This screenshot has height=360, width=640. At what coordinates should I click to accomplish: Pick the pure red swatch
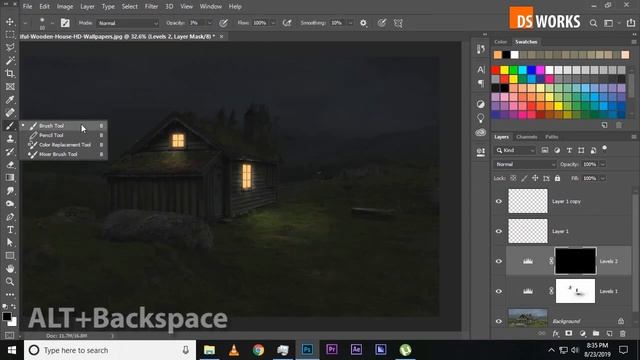(496, 70)
